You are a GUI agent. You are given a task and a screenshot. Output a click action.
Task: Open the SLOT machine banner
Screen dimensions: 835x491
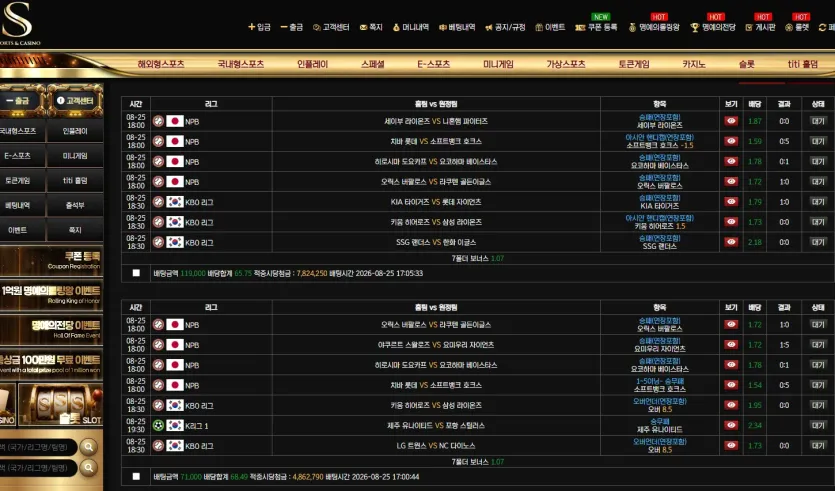[60, 404]
